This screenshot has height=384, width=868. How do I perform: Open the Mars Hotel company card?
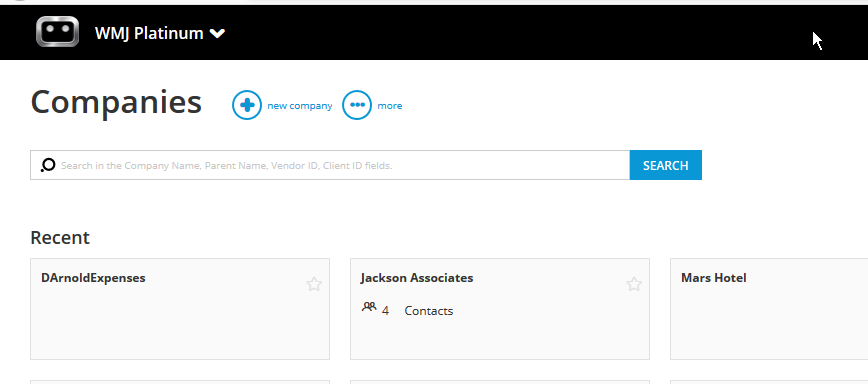pos(769,309)
